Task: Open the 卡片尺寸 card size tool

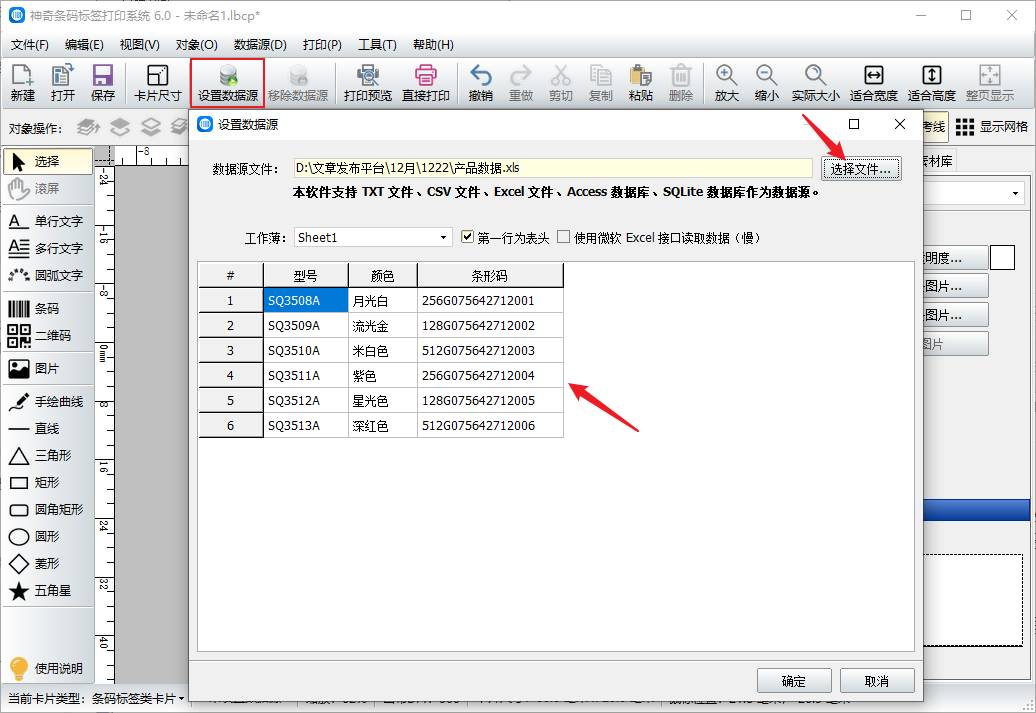Action: pyautogui.click(x=157, y=83)
